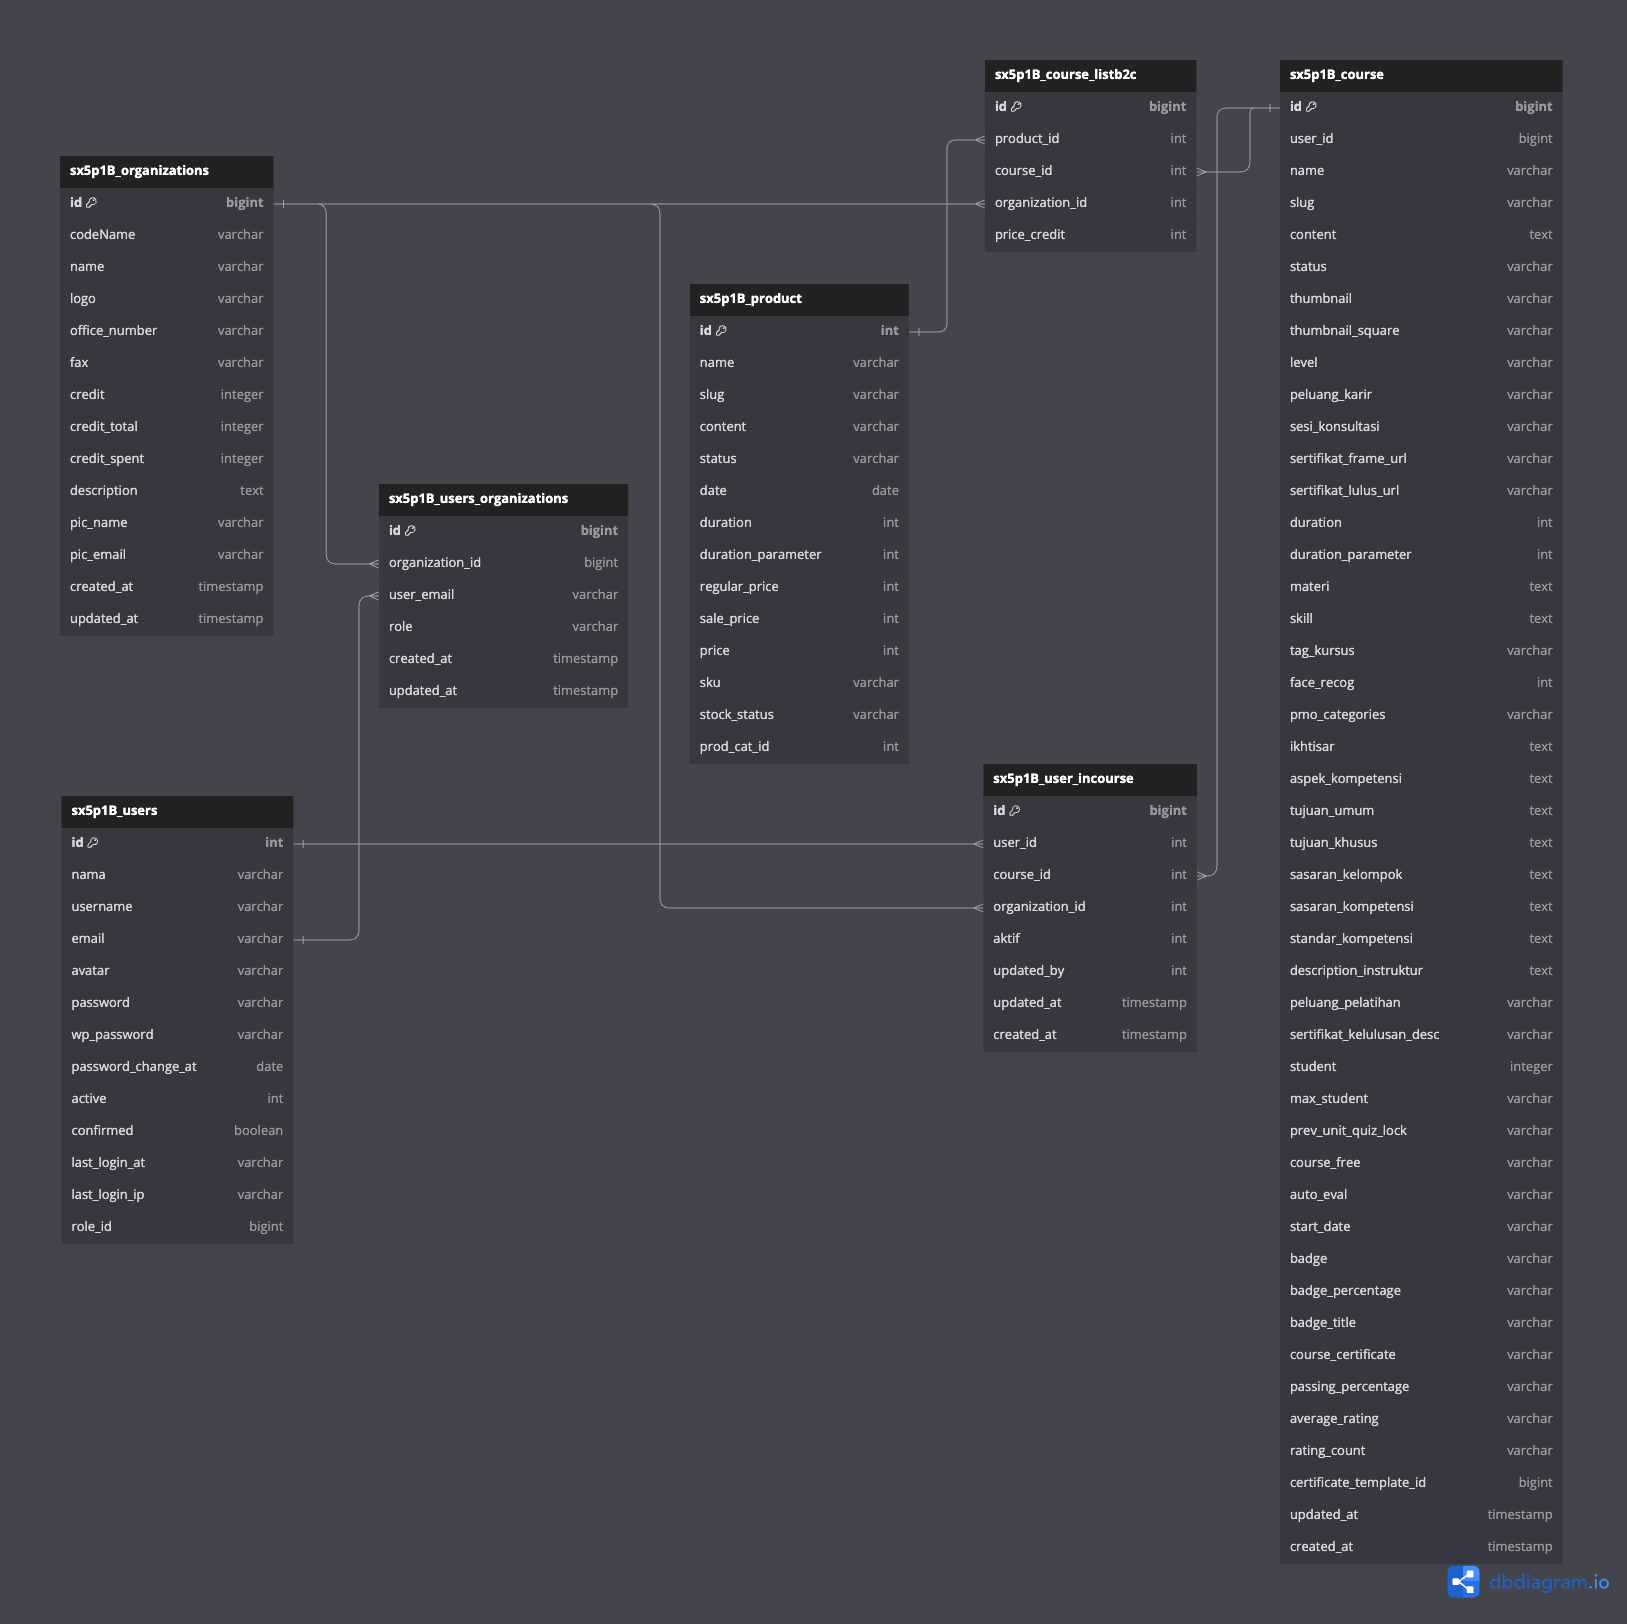Click the key icon in sx5p1B_course_listb2c id row
Screen dimensions: 1627x1624
(1016, 107)
